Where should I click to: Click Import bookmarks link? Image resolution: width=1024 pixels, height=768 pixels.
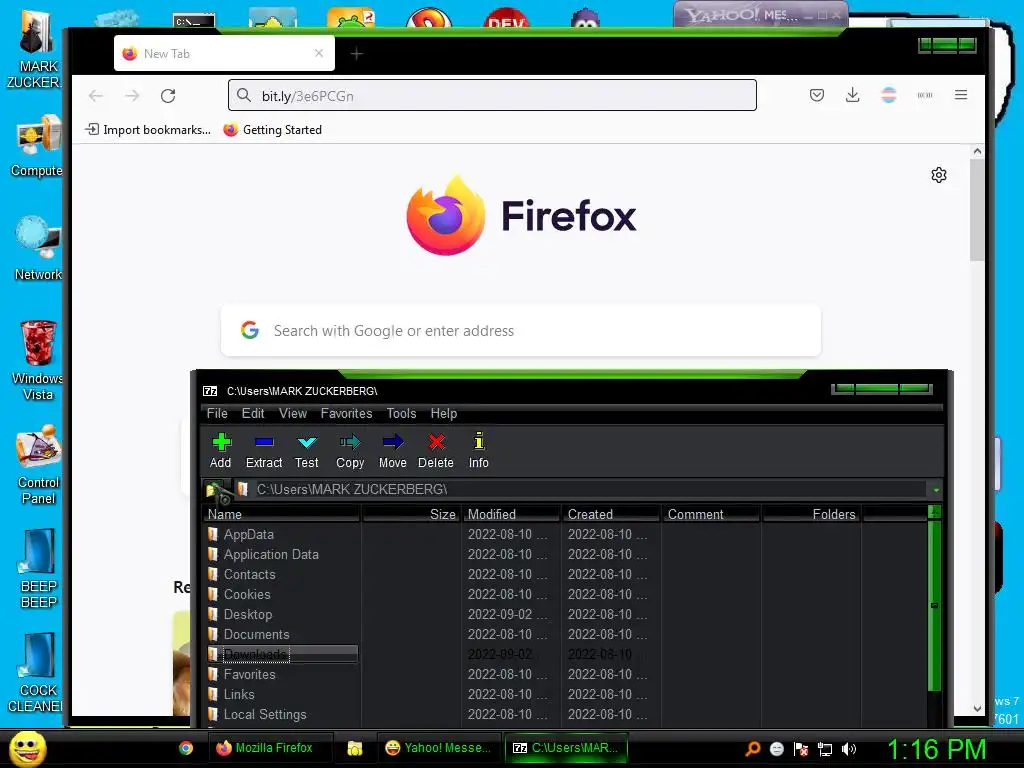pos(148,129)
